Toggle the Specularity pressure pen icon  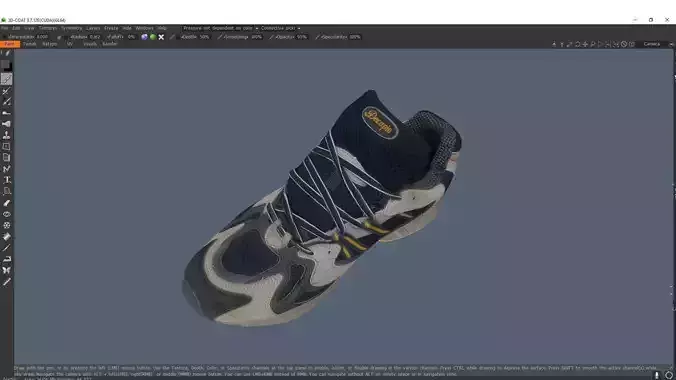317,37
